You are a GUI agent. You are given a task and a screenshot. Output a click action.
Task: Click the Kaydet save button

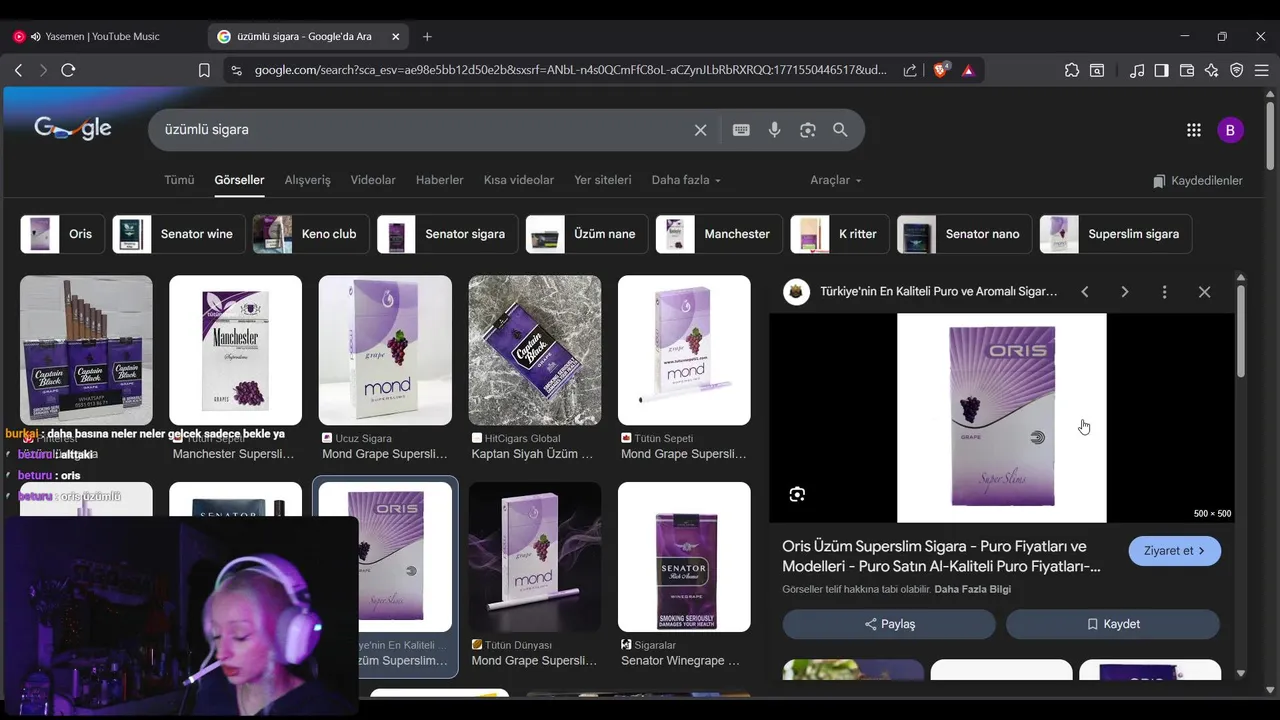[1113, 624]
